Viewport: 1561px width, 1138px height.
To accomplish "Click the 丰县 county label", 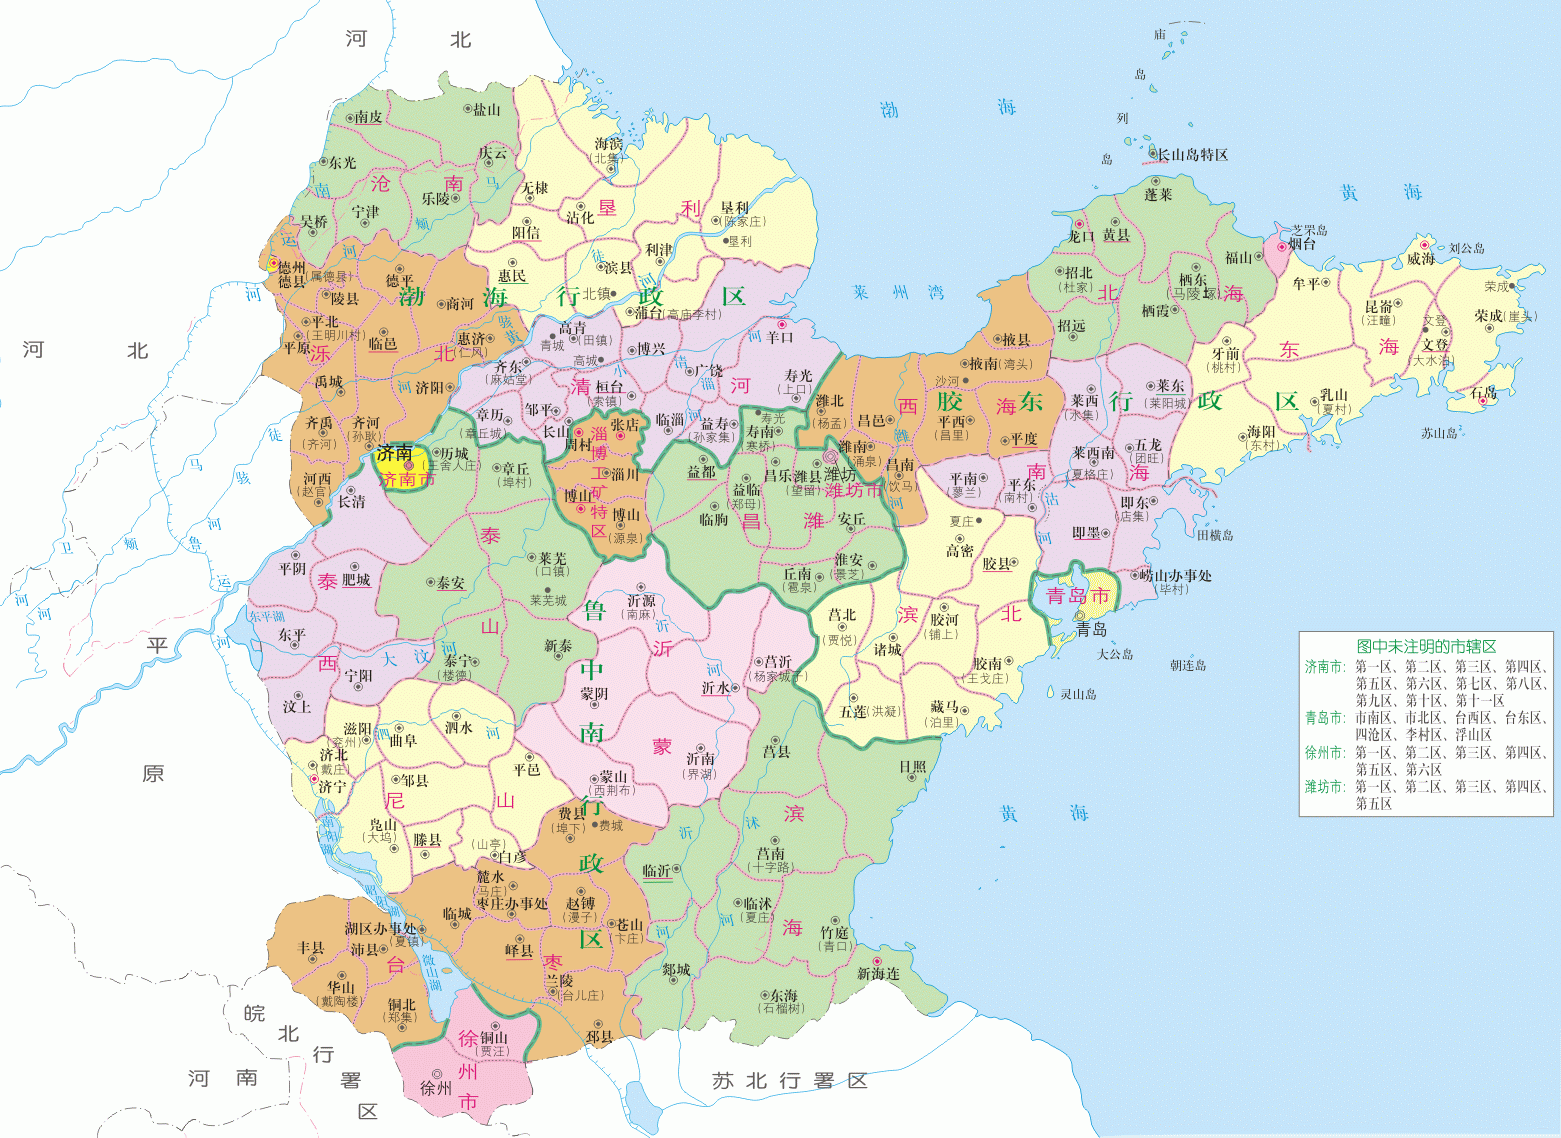I will (x=311, y=948).
